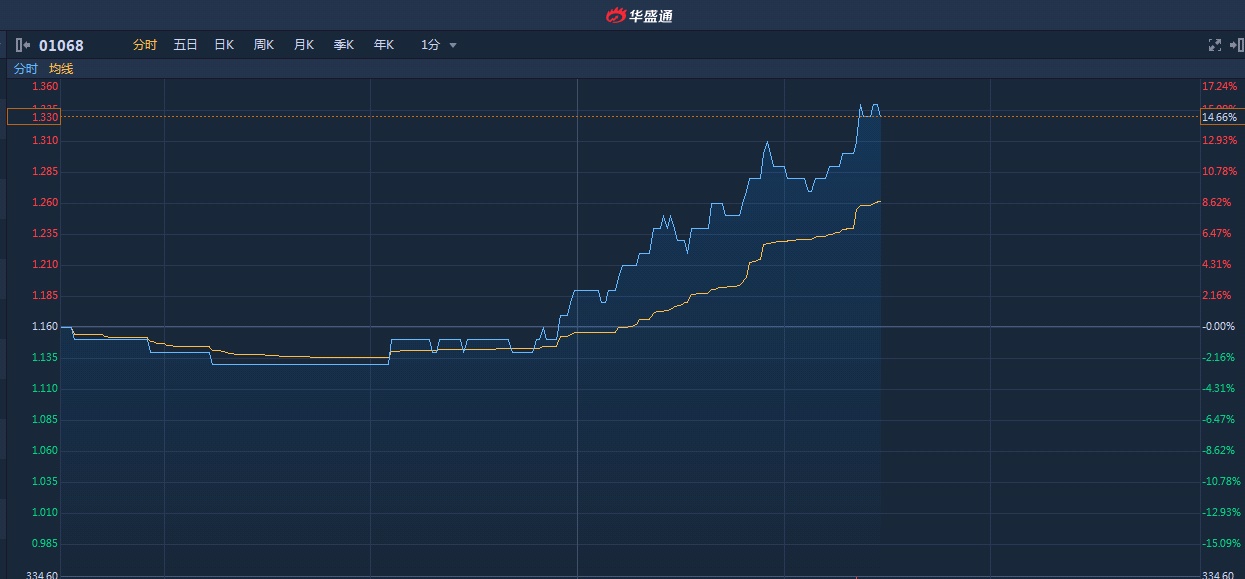The height and width of the screenshot is (579, 1245).
Task: Click the 0.985 green price label
Action: [x=45, y=544]
